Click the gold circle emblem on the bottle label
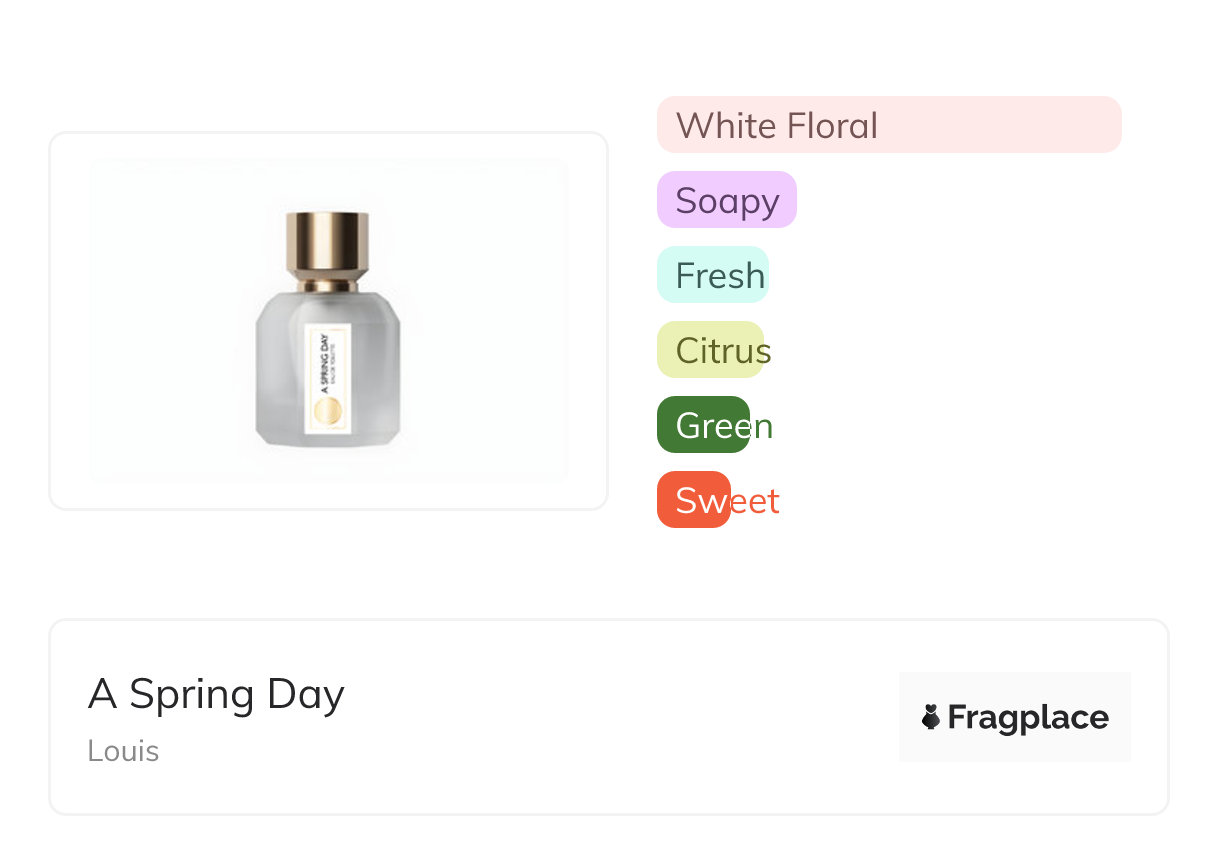The width and height of the screenshot is (1218, 864). (328, 411)
